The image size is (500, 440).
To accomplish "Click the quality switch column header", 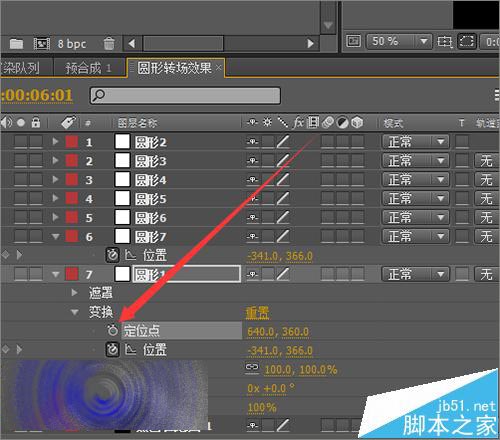I will point(283,122).
